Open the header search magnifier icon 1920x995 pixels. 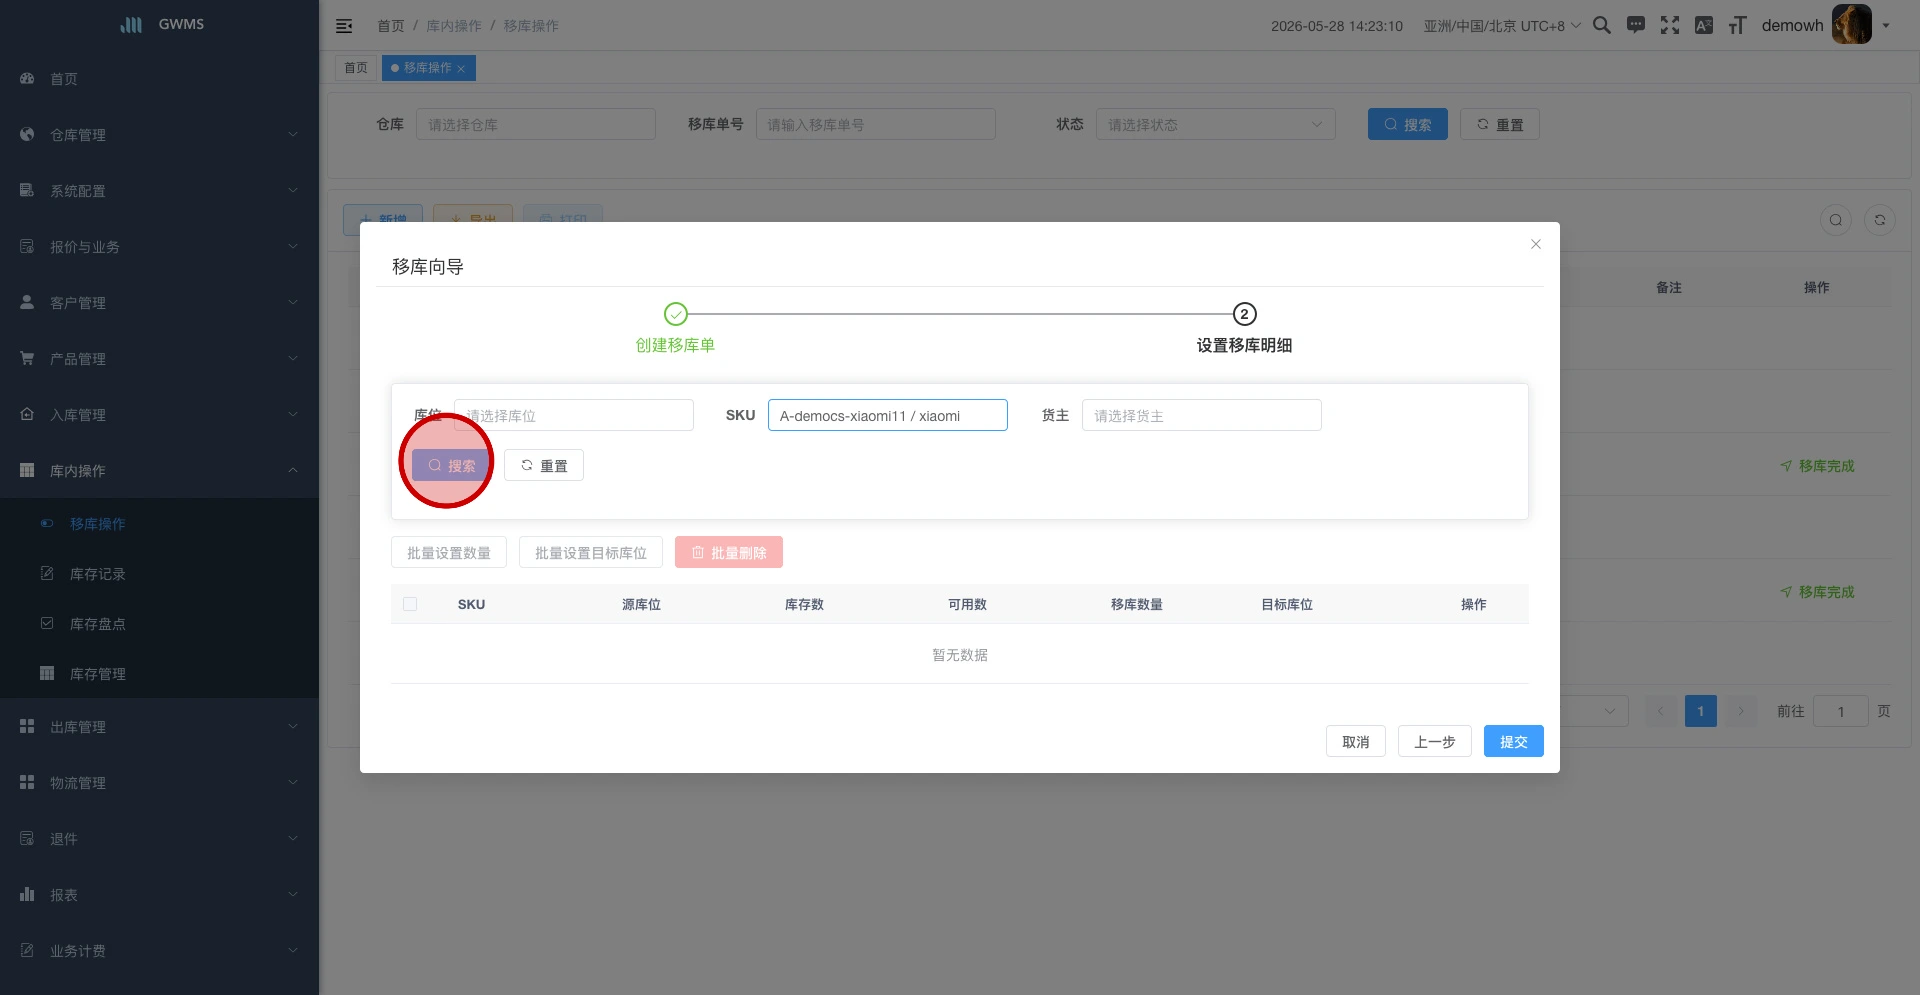[x=1601, y=25]
